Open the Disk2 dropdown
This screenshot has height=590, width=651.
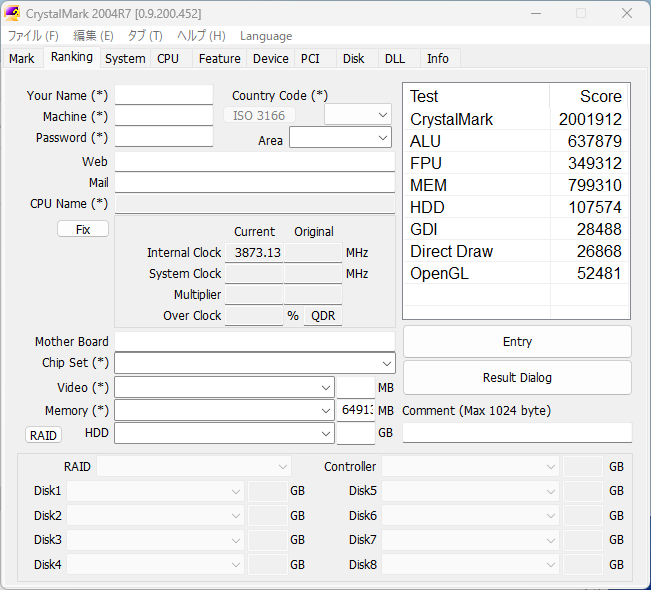pyautogui.click(x=155, y=516)
